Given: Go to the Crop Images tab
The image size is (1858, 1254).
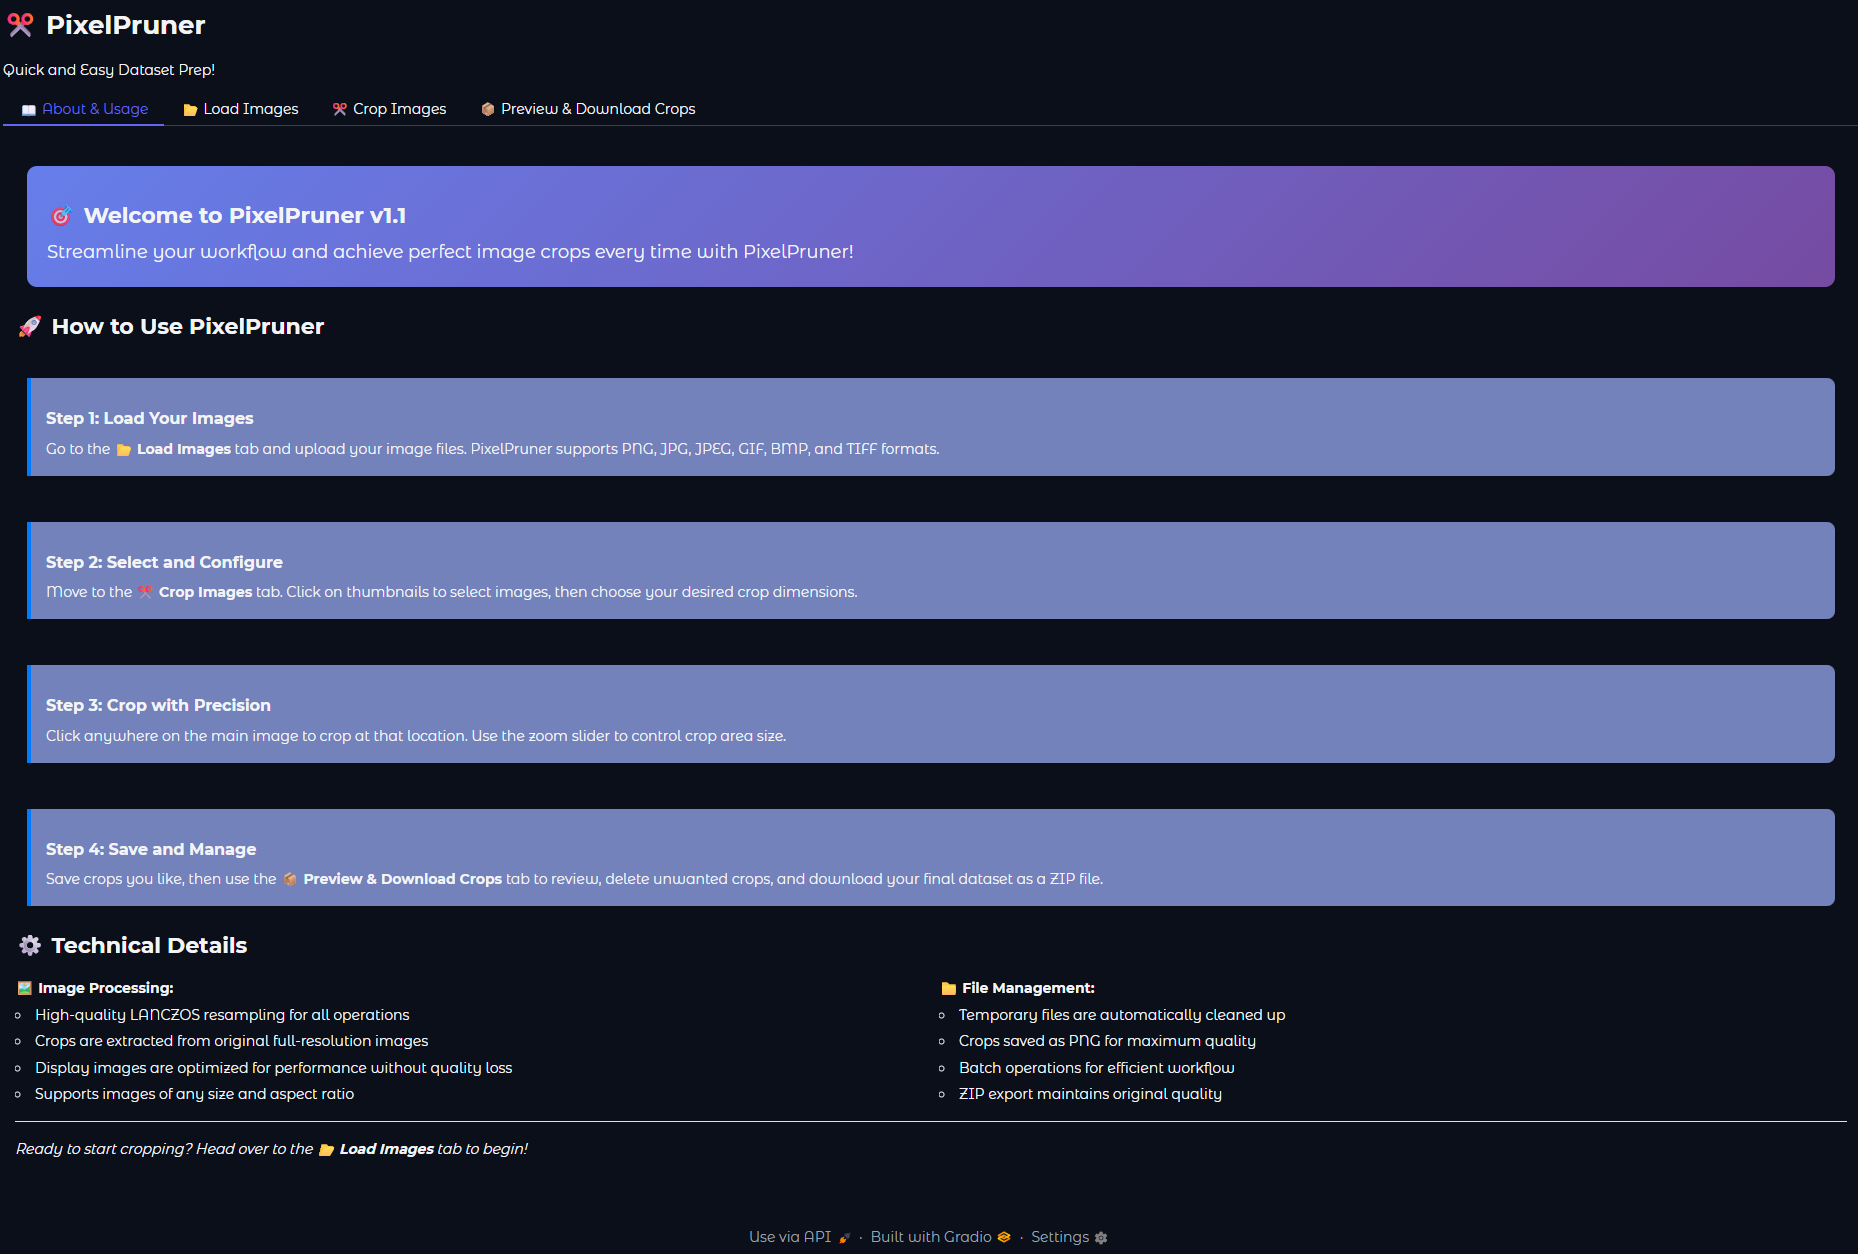Looking at the screenshot, I should pos(390,109).
